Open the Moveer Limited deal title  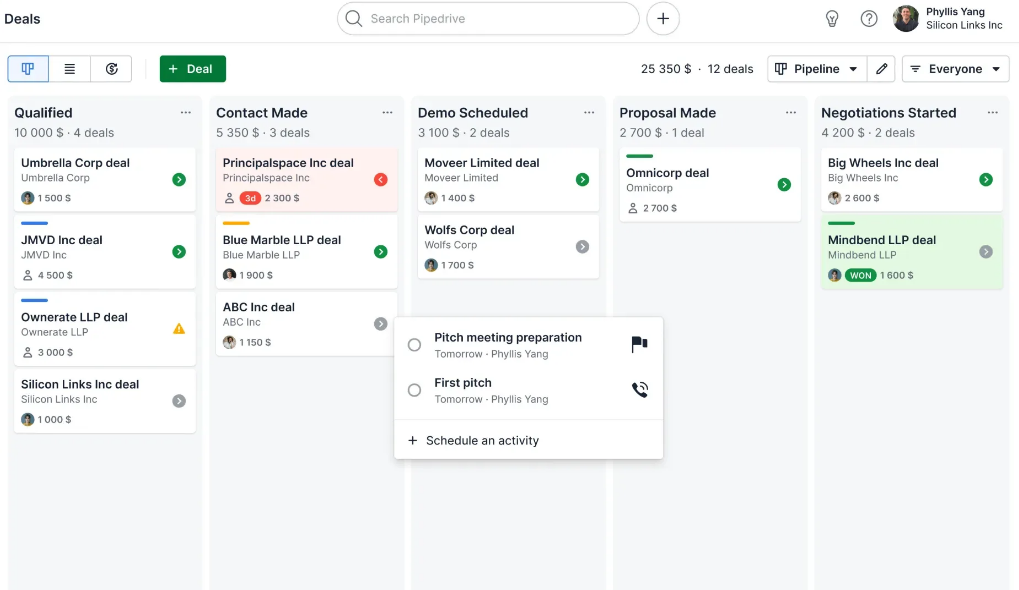pyautogui.click(x=482, y=163)
